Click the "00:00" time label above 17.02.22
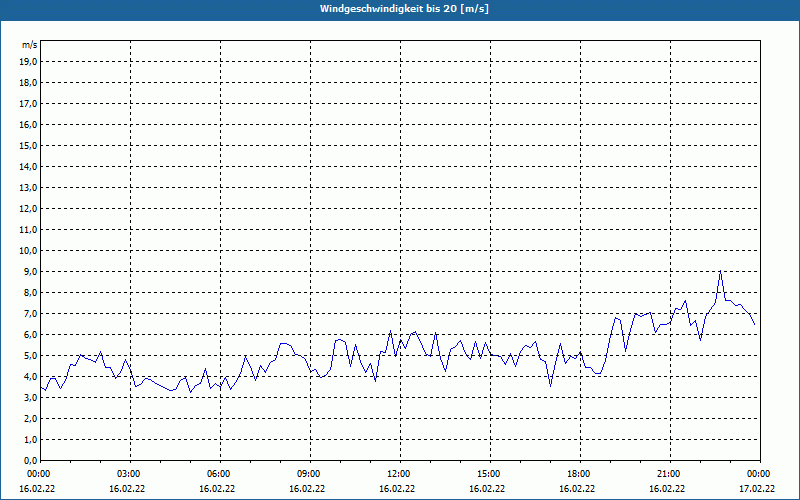800x500 pixels. 758,474
